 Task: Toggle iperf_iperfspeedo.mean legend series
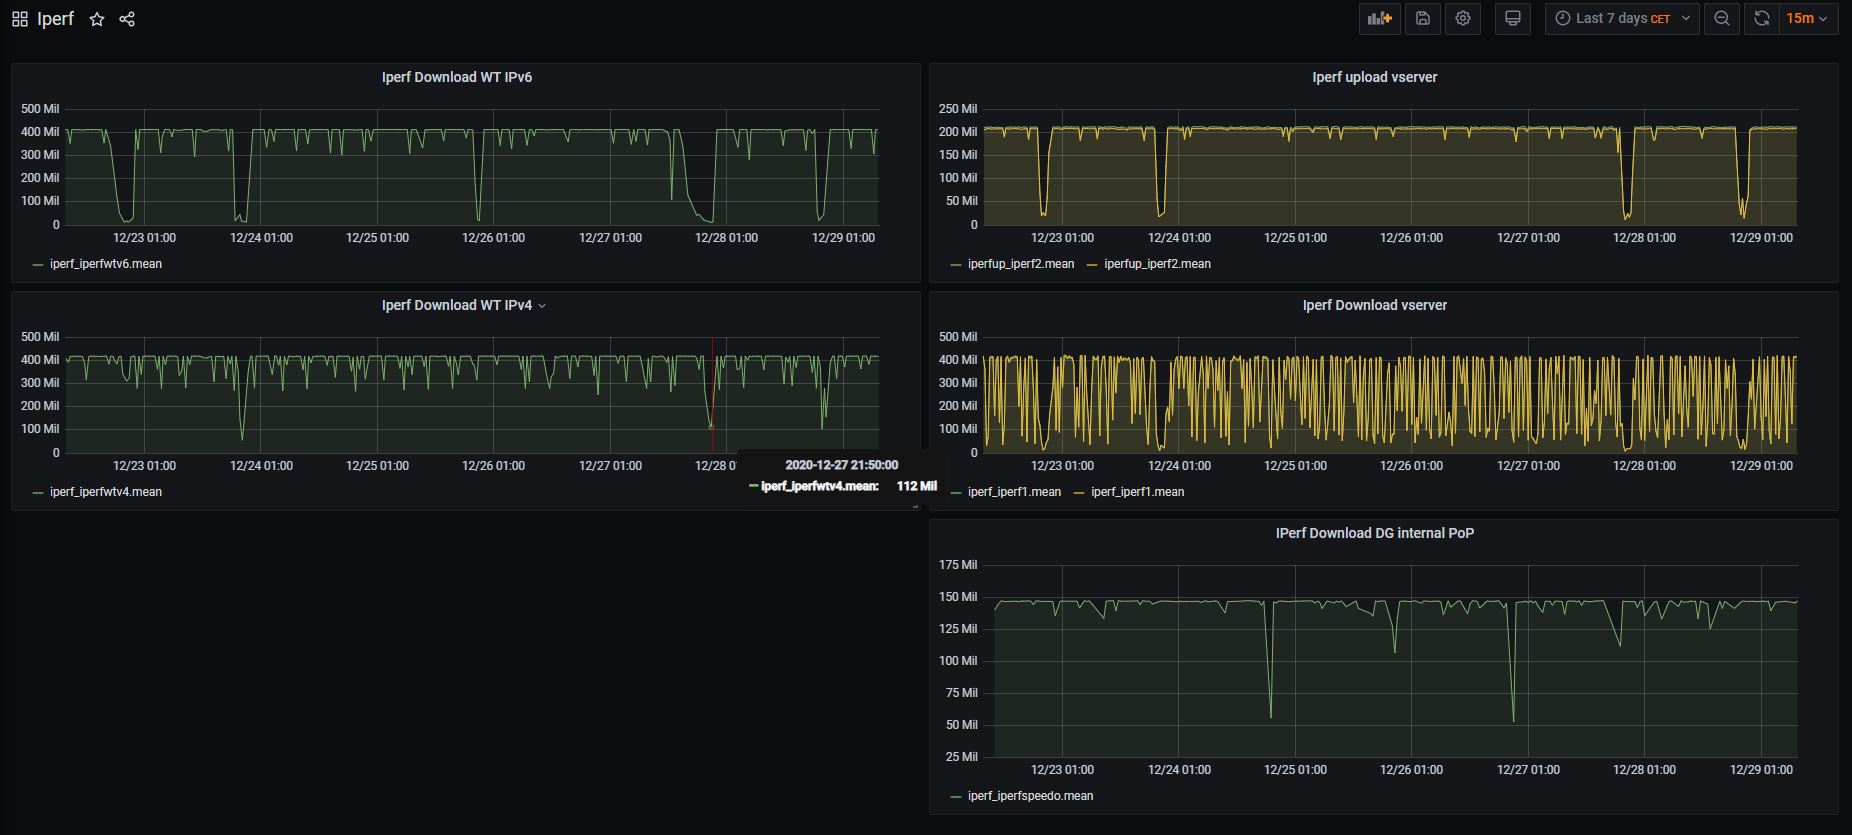click(x=1030, y=796)
